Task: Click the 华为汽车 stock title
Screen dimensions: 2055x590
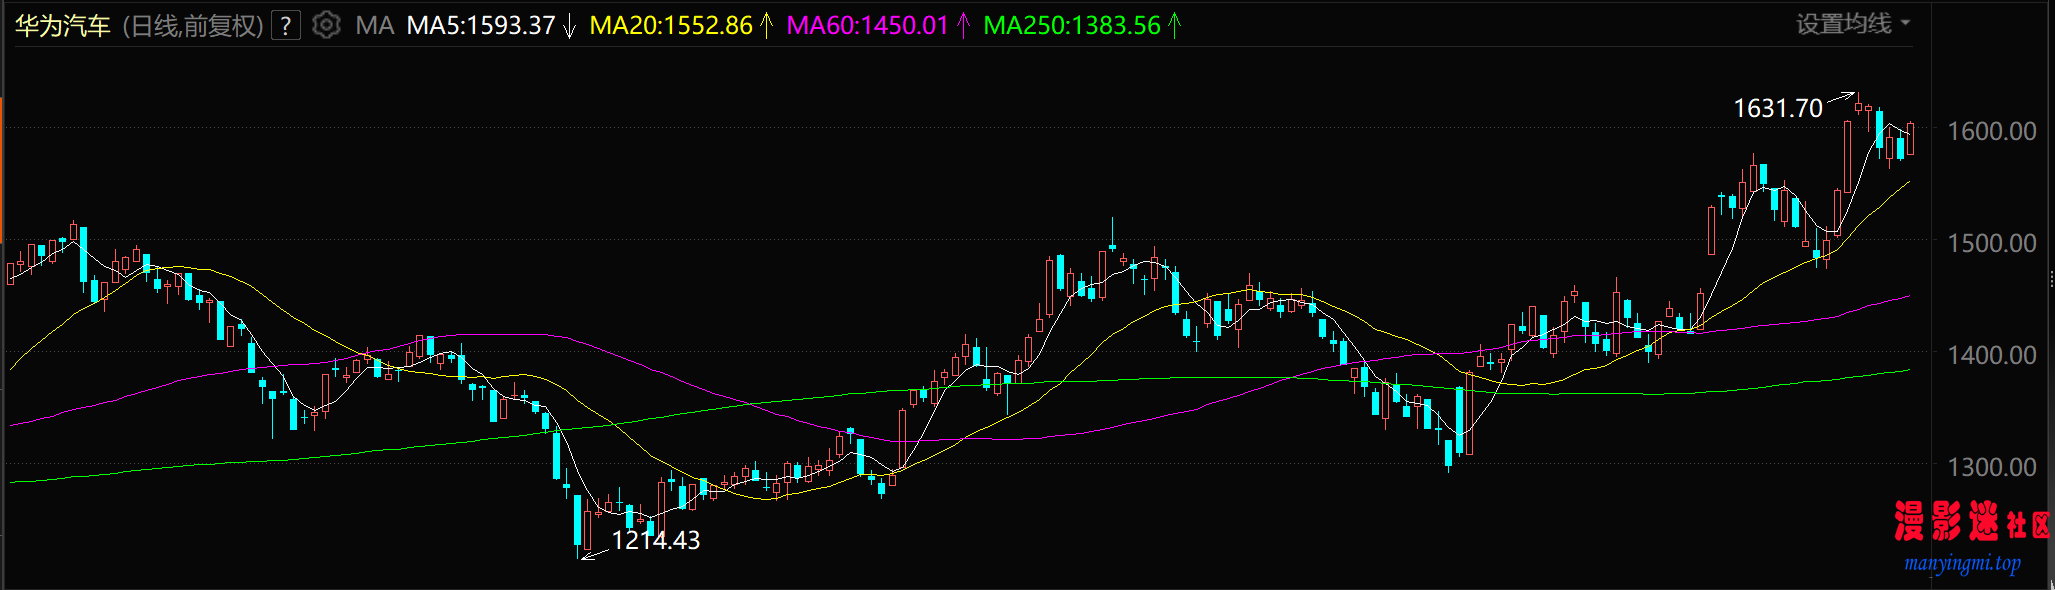Action: point(62,25)
